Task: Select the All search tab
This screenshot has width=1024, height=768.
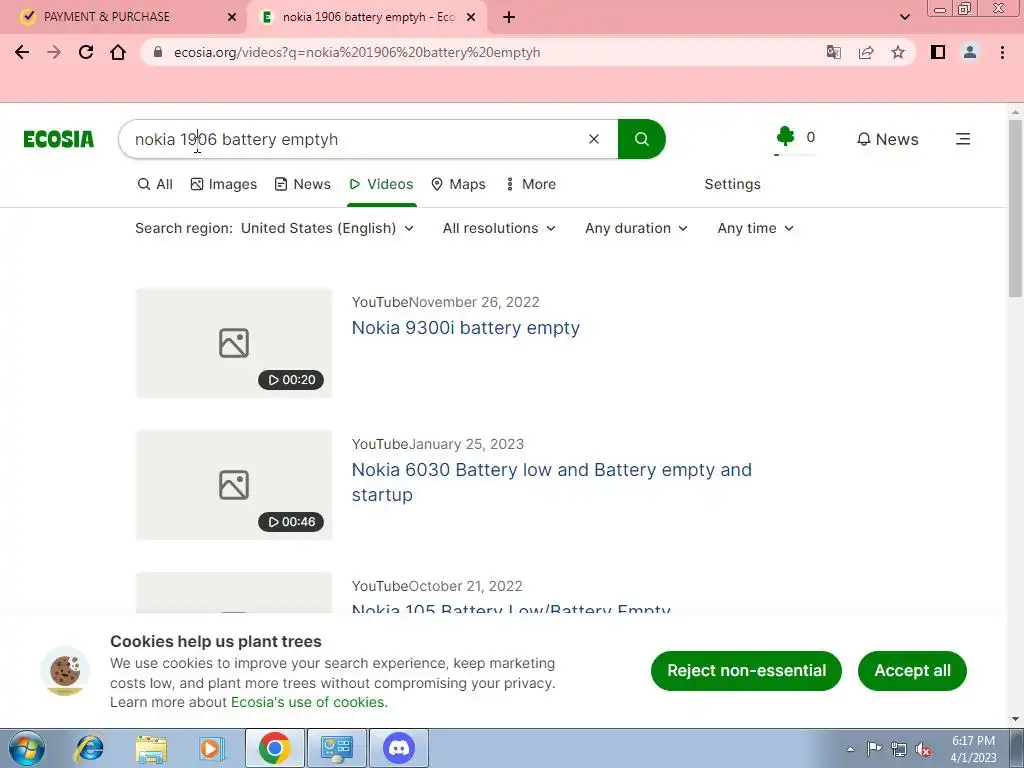Action: coord(155,184)
